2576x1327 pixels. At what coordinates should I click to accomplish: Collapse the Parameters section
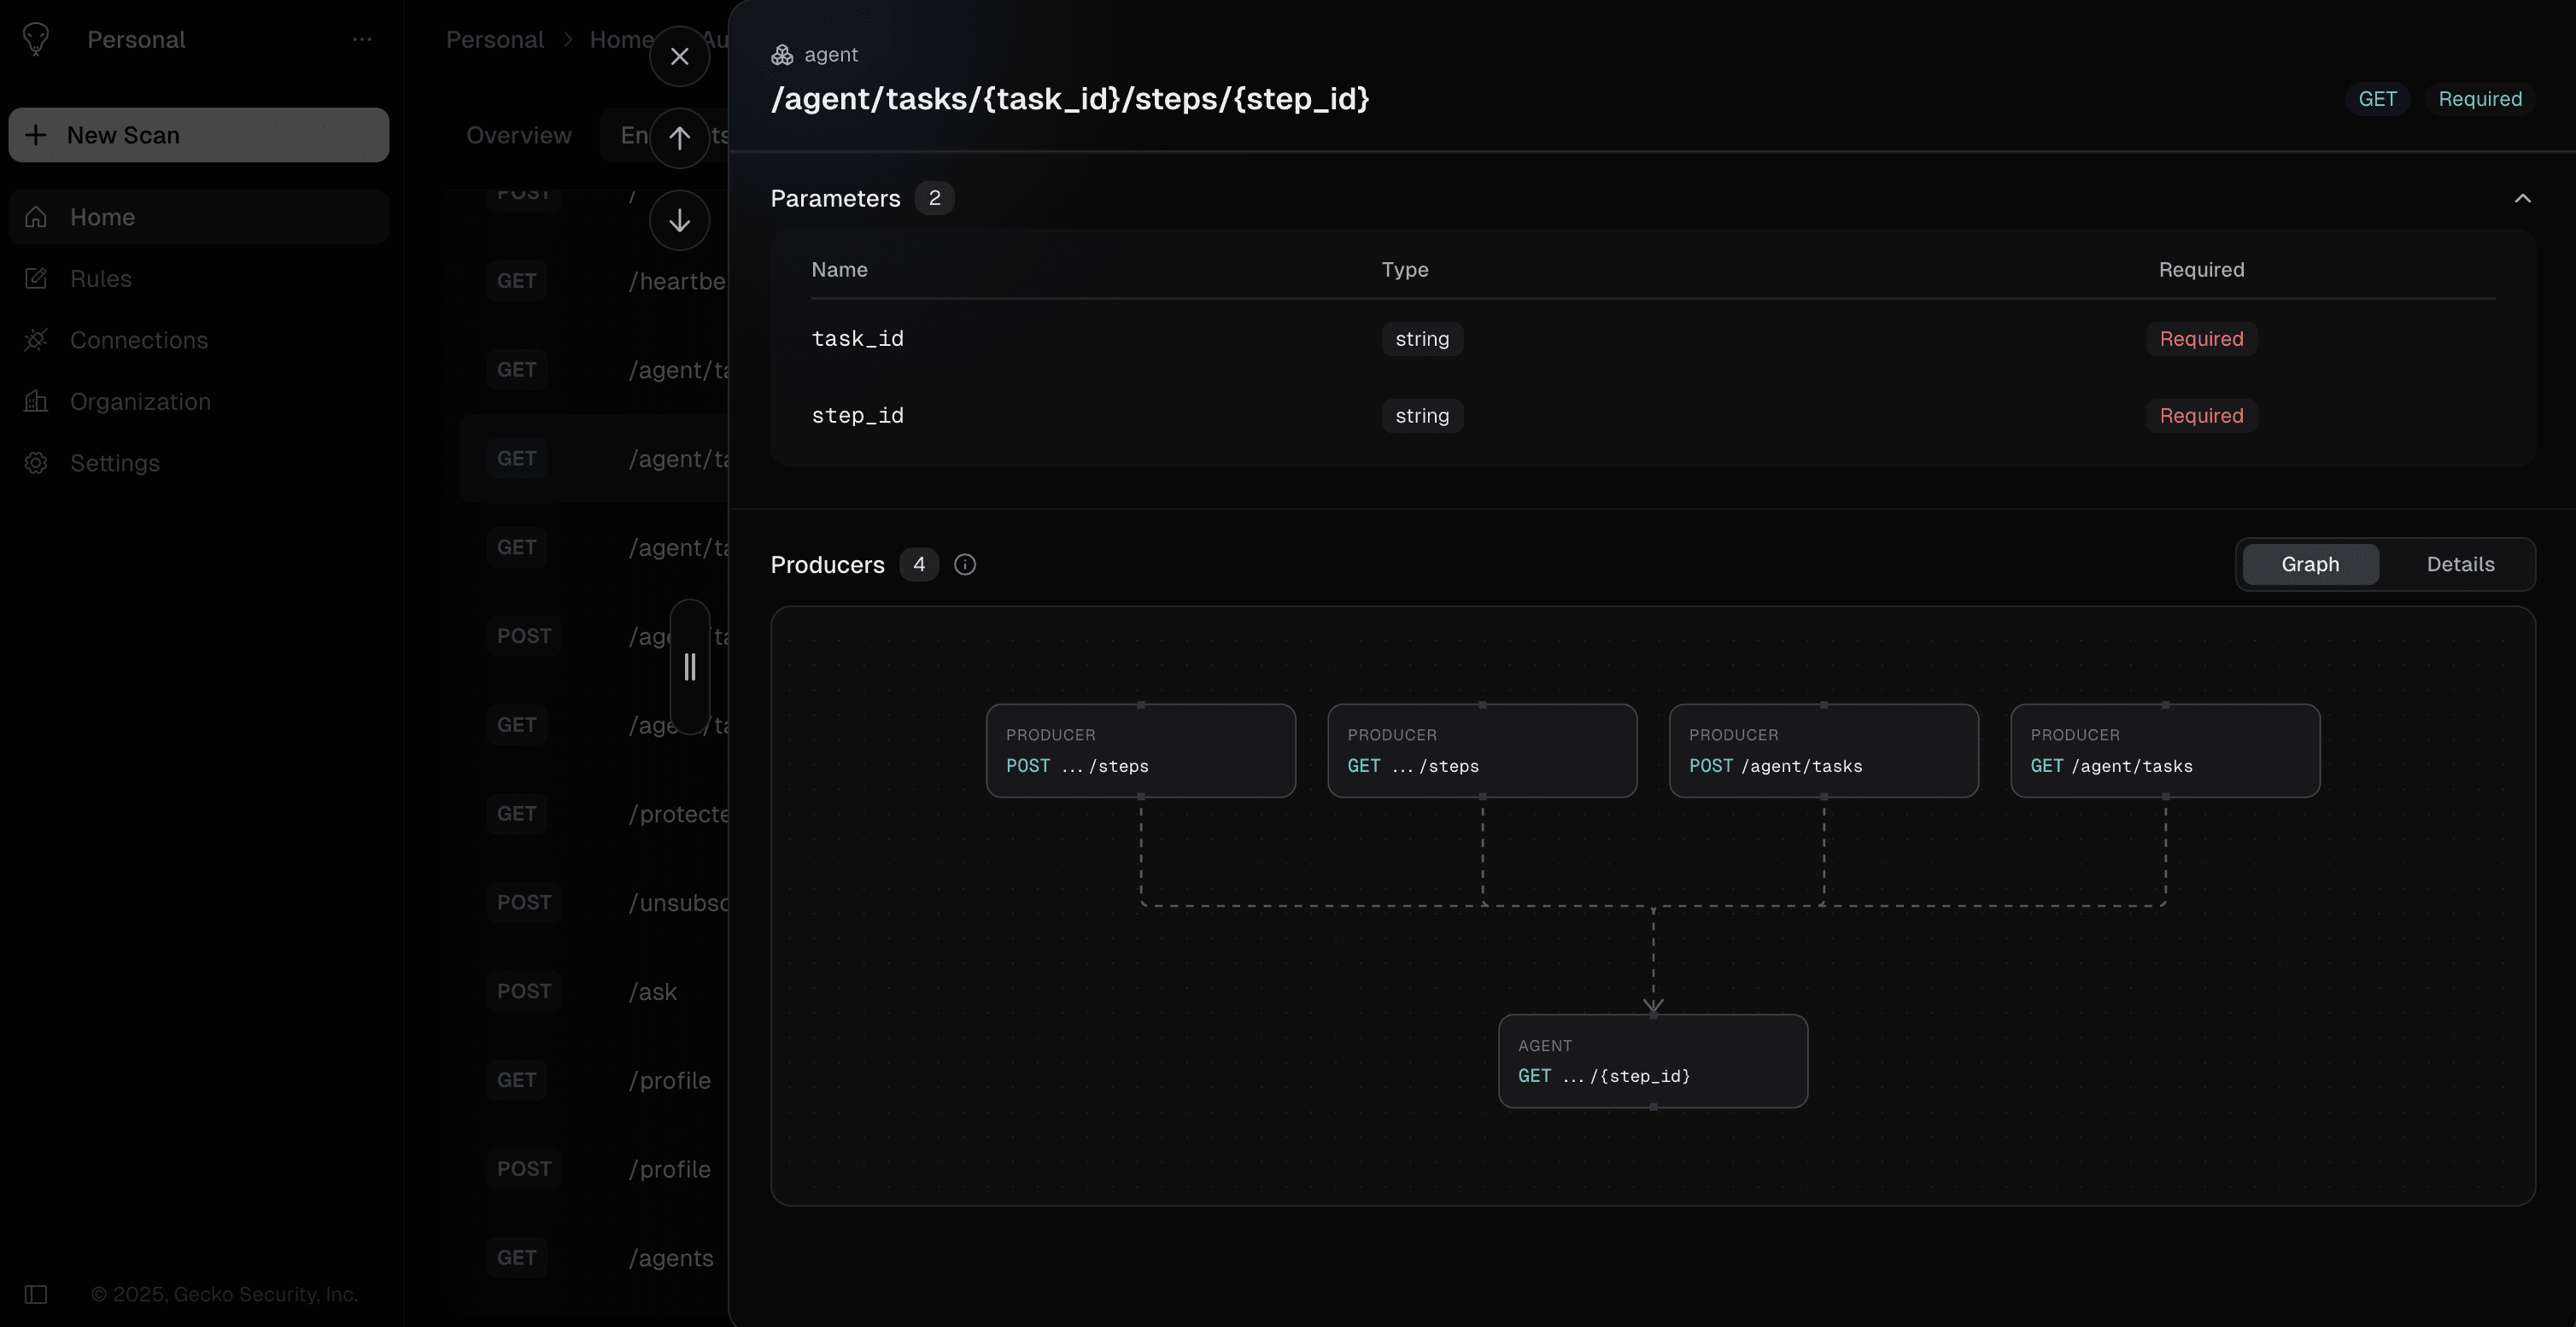tap(2522, 198)
